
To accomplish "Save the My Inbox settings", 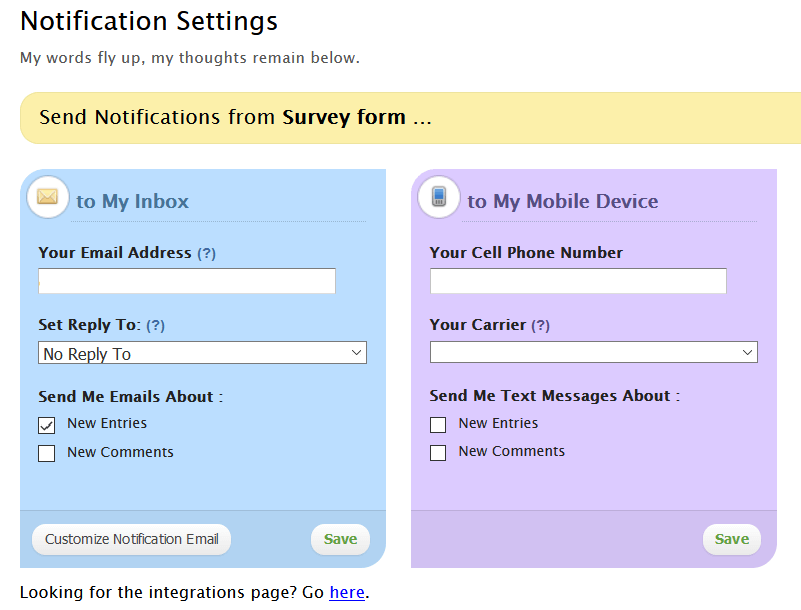I will tap(340, 539).
